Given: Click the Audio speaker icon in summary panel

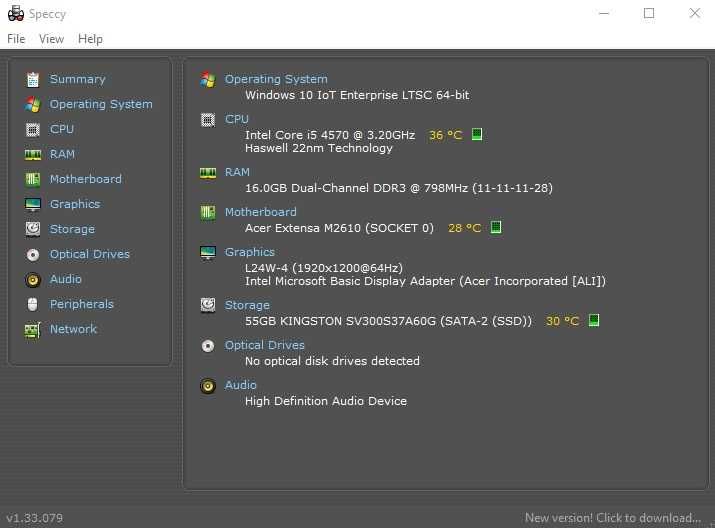Looking at the screenshot, I should pyautogui.click(x=208, y=386).
